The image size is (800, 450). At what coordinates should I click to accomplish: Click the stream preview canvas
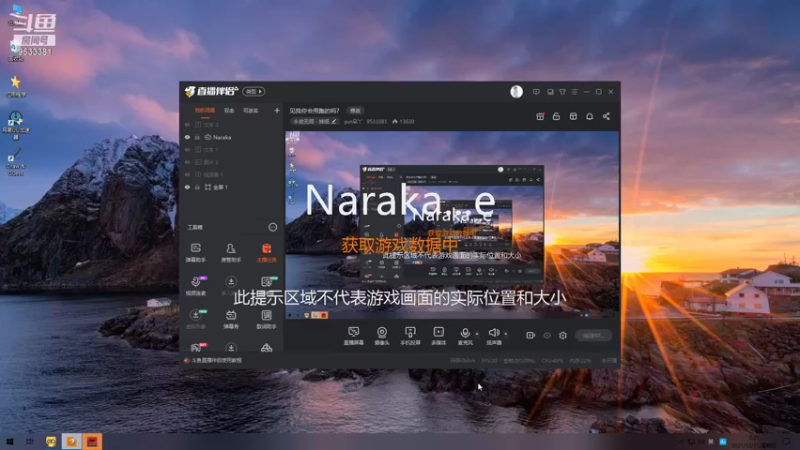452,226
